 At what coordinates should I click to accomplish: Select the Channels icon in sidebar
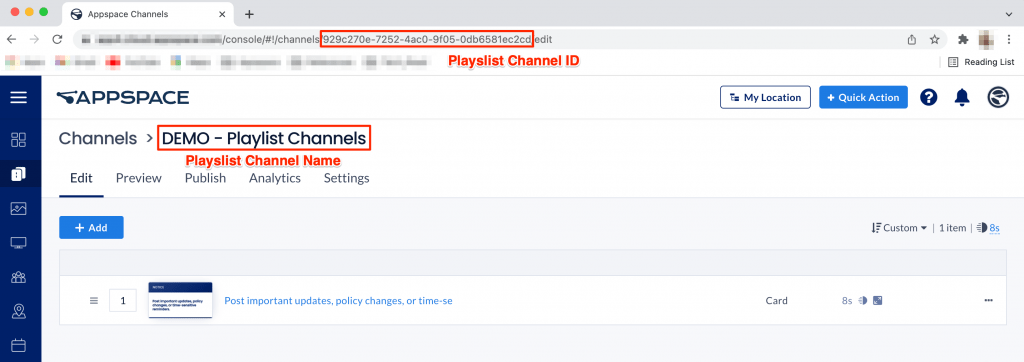point(18,174)
